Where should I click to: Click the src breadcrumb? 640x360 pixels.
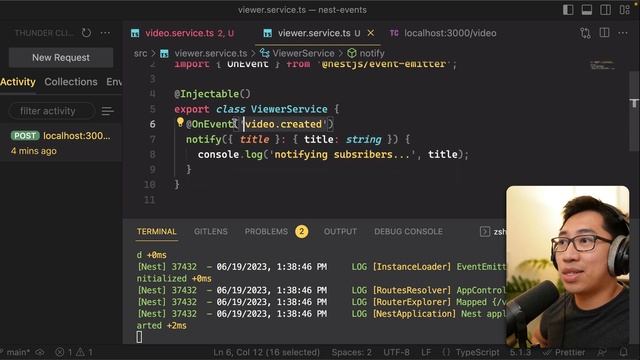point(140,53)
